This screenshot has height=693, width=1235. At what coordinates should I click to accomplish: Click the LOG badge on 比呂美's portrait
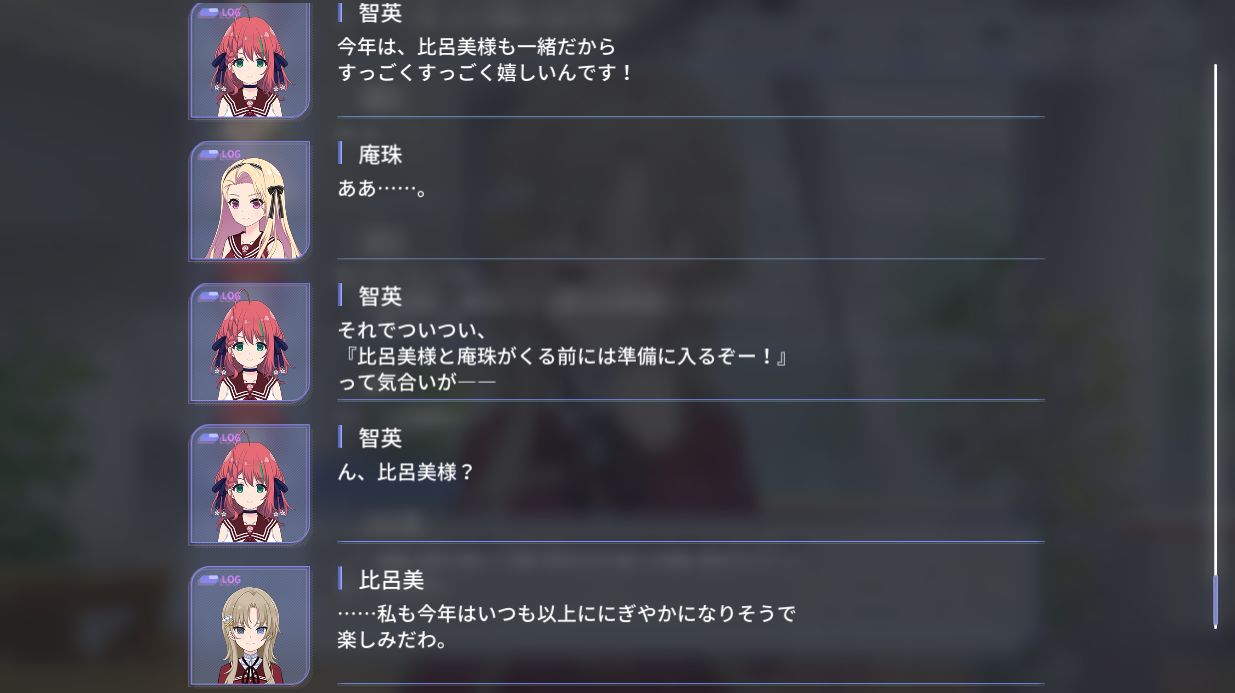click(x=220, y=580)
